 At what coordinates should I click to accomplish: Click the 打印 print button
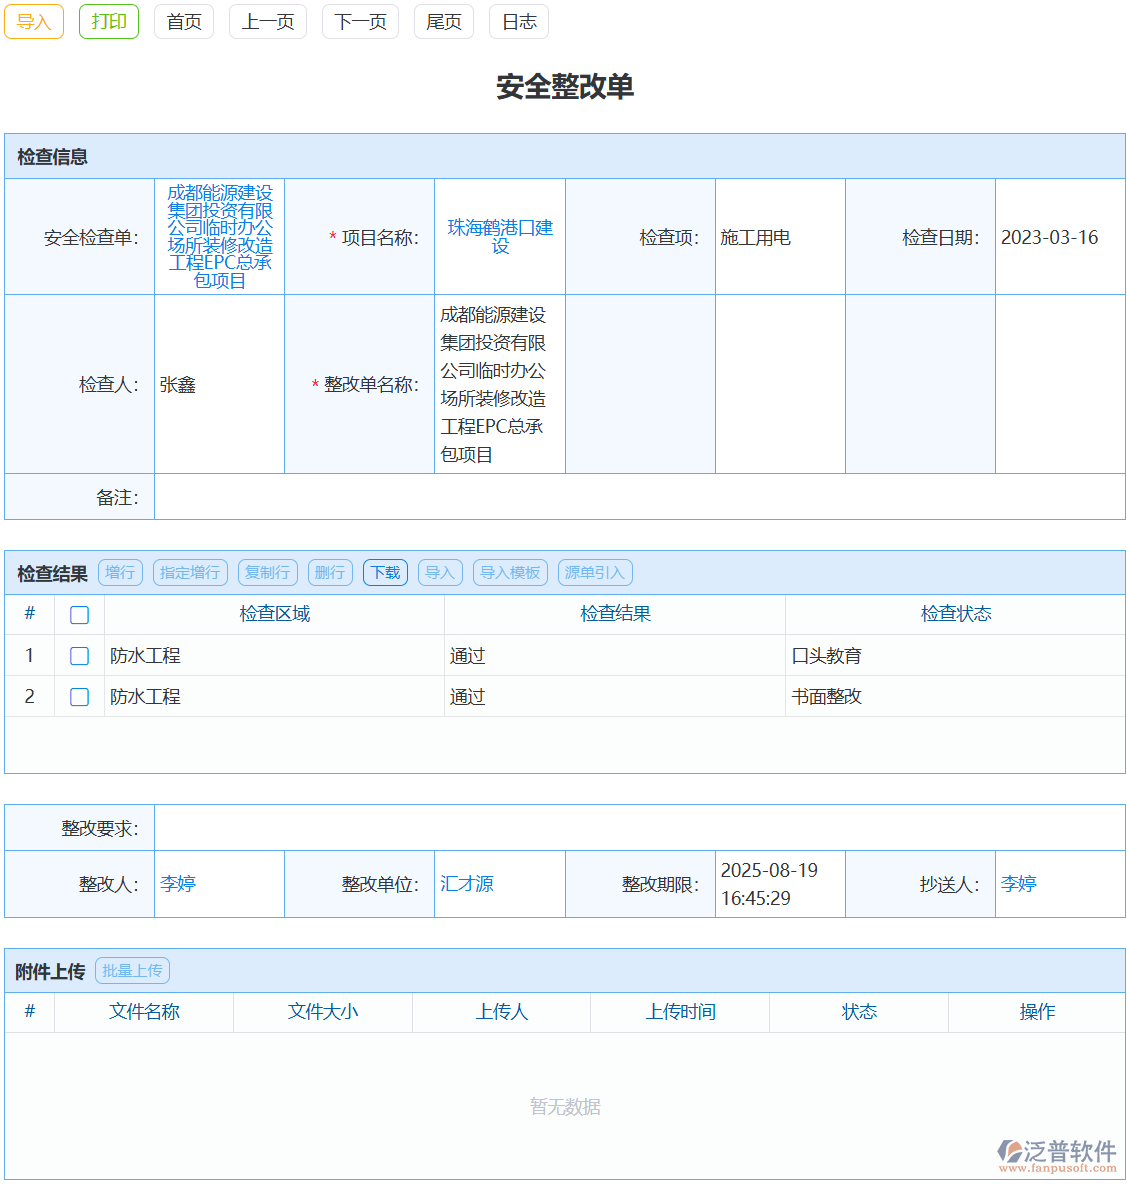tap(108, 21)
